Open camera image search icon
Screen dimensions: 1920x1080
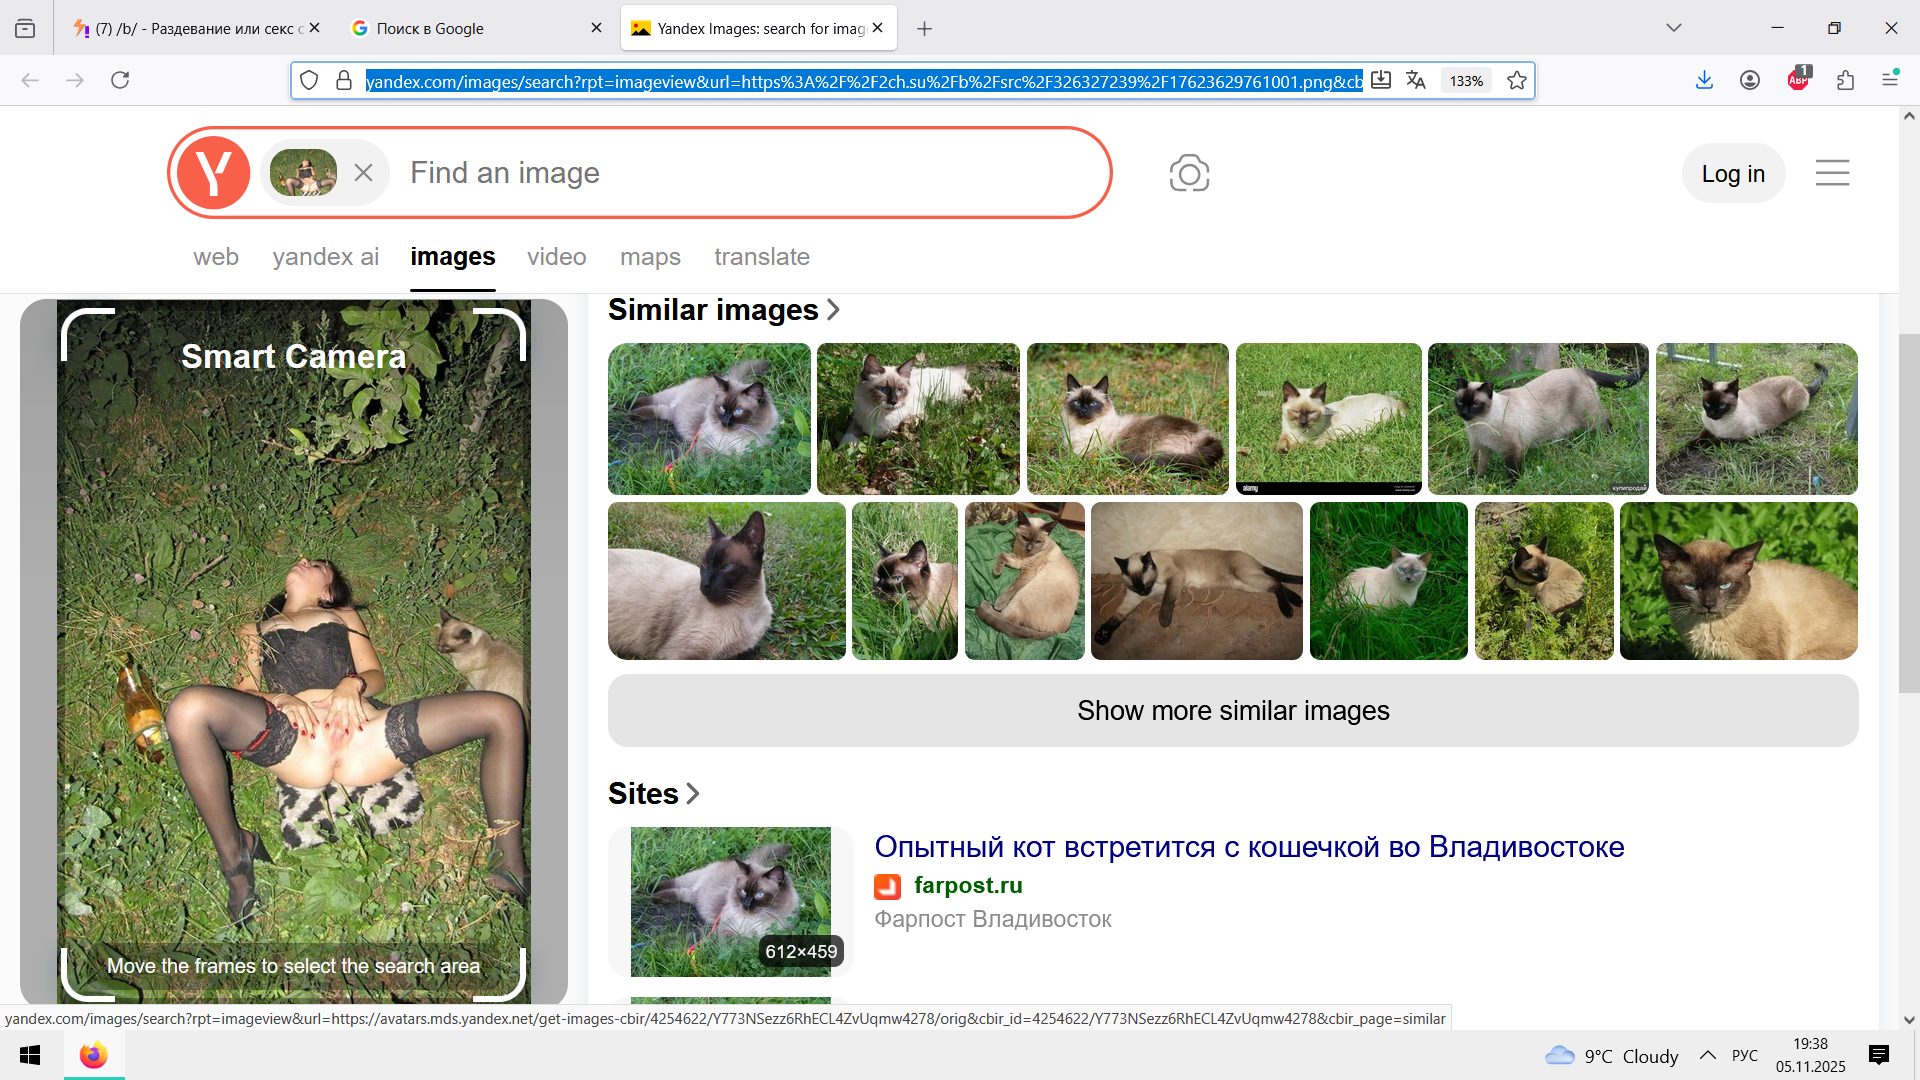pos(1189,173)
